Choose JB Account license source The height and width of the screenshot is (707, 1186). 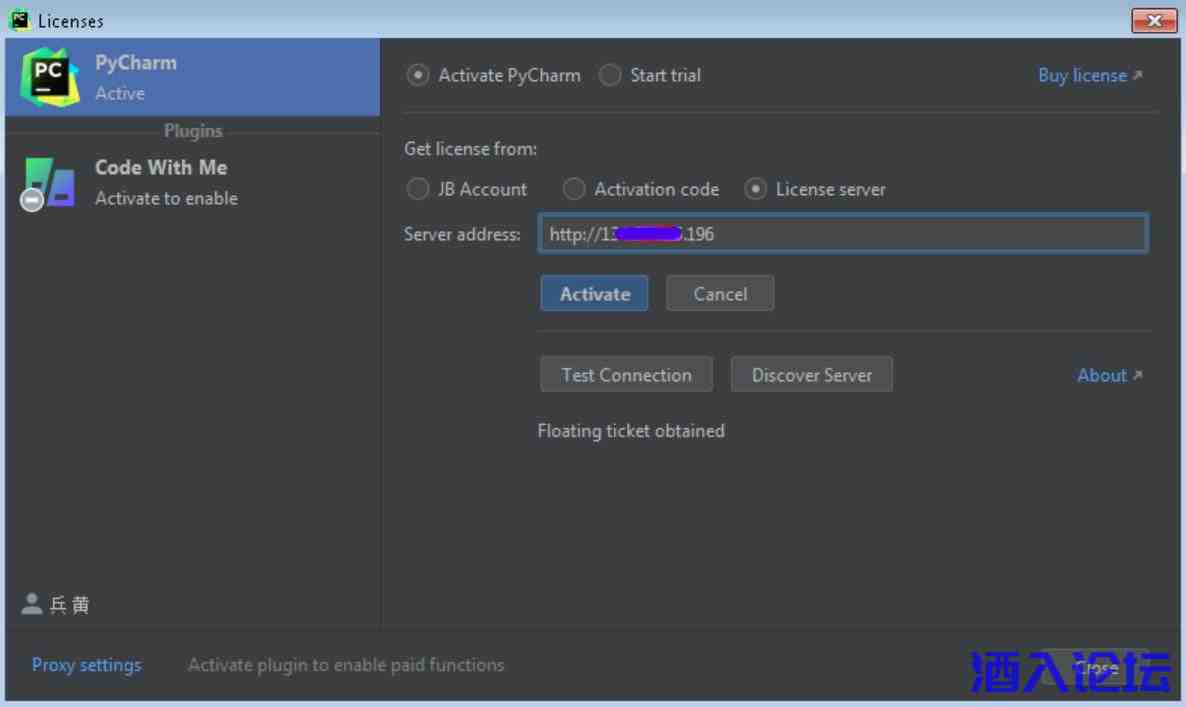[418, 189]
